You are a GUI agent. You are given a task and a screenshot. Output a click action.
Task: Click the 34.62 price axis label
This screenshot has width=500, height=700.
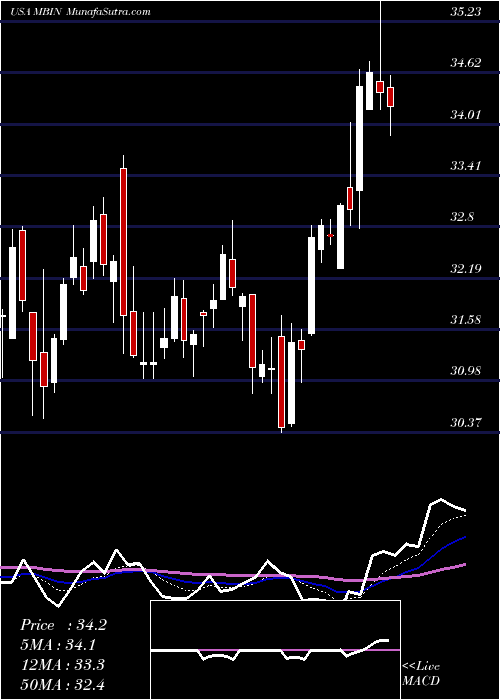tap(466, 63)
